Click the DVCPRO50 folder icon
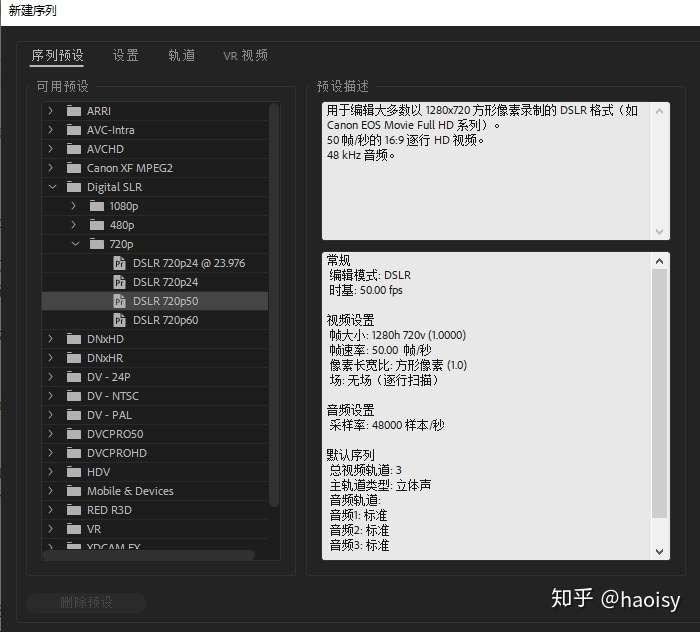Image resolution: width=700 pixels, height=632 pixels. (x=74, y=434)
